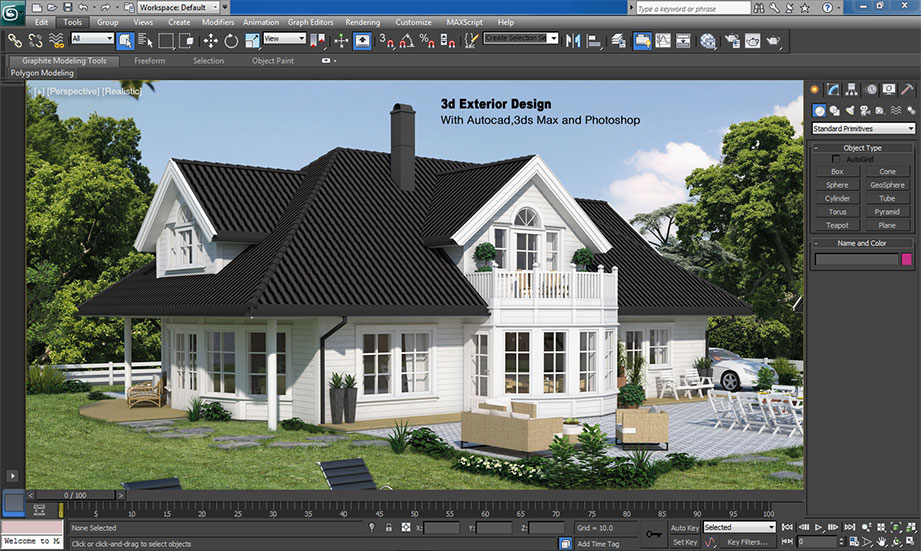Click the Set Key button
This screenshot has width=921, height=551.
click(685, 542)
